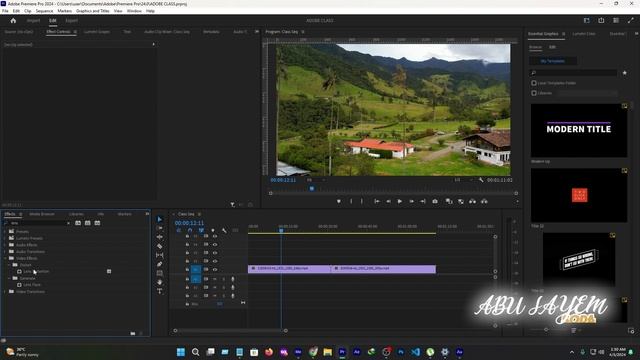Click Mark Out in the Program monitor
The image size is (640, 360).
click(362, 201)
